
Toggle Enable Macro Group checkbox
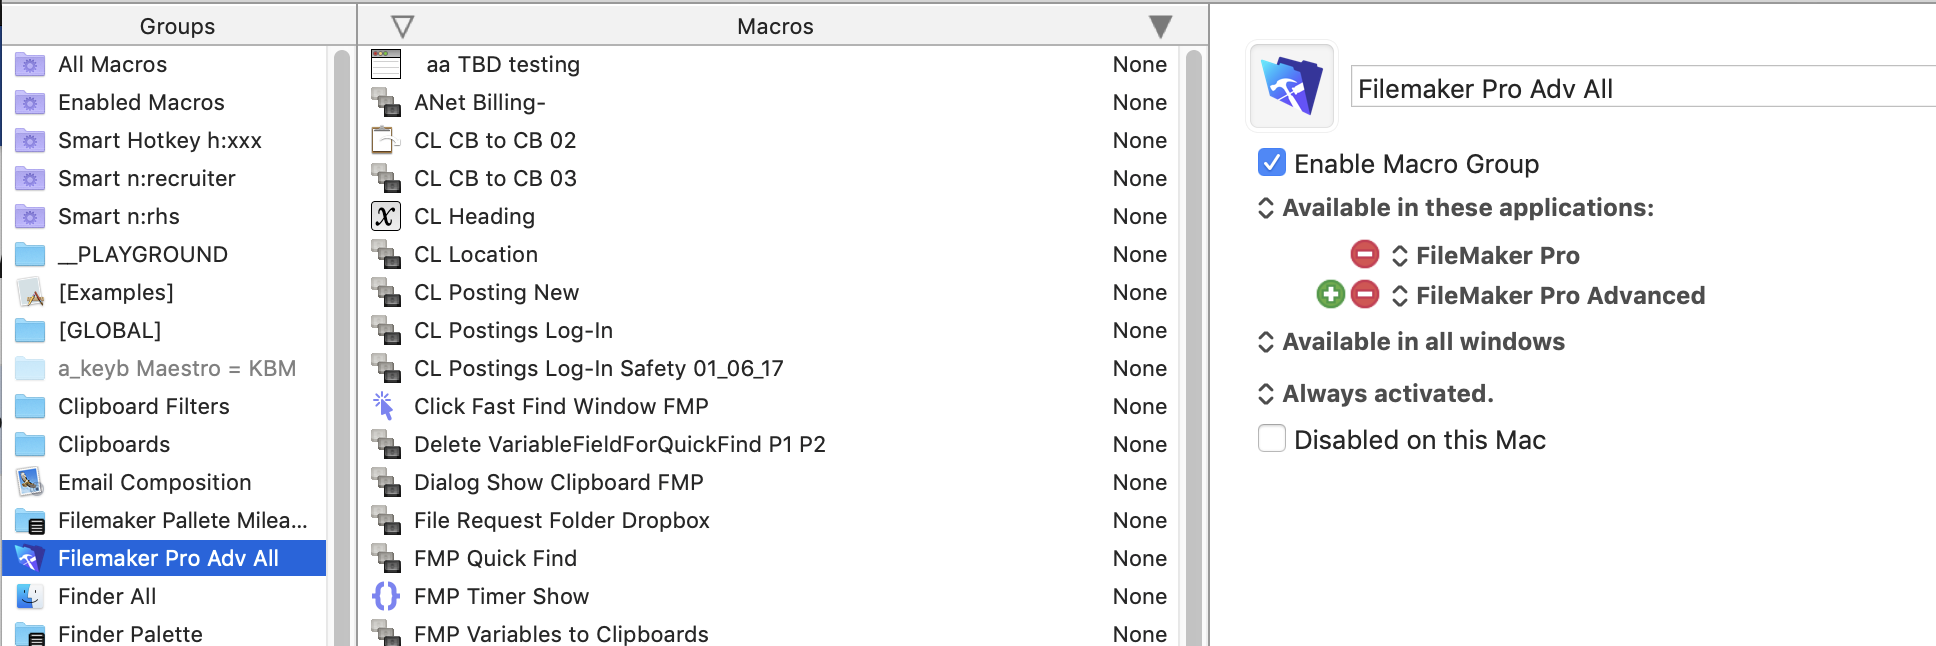[x=1271, y=162]
